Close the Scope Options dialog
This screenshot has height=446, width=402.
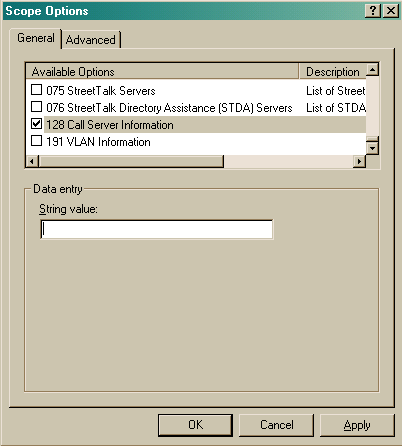point(390,11)
